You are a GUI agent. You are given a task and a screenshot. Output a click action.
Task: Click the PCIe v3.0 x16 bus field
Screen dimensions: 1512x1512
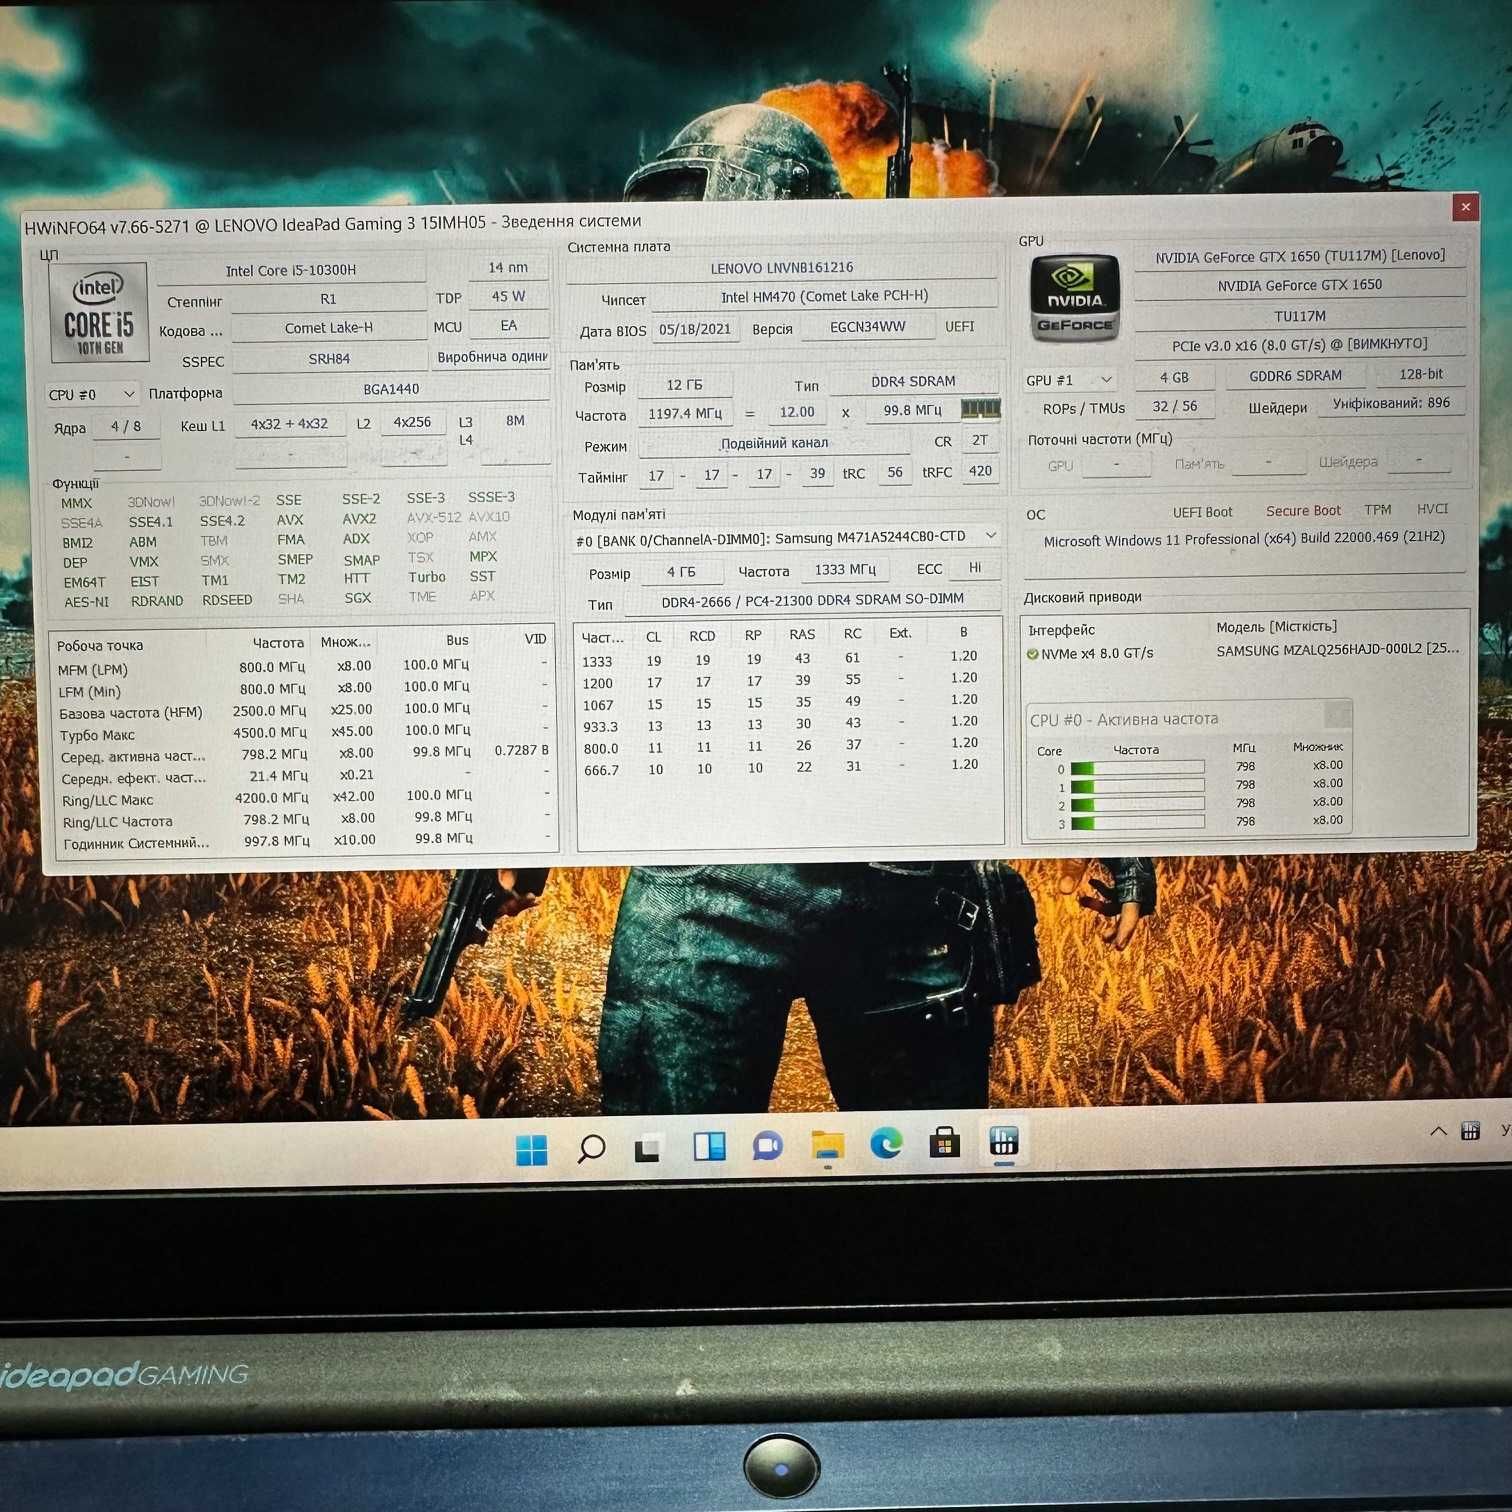click(x=1300, y=344)
